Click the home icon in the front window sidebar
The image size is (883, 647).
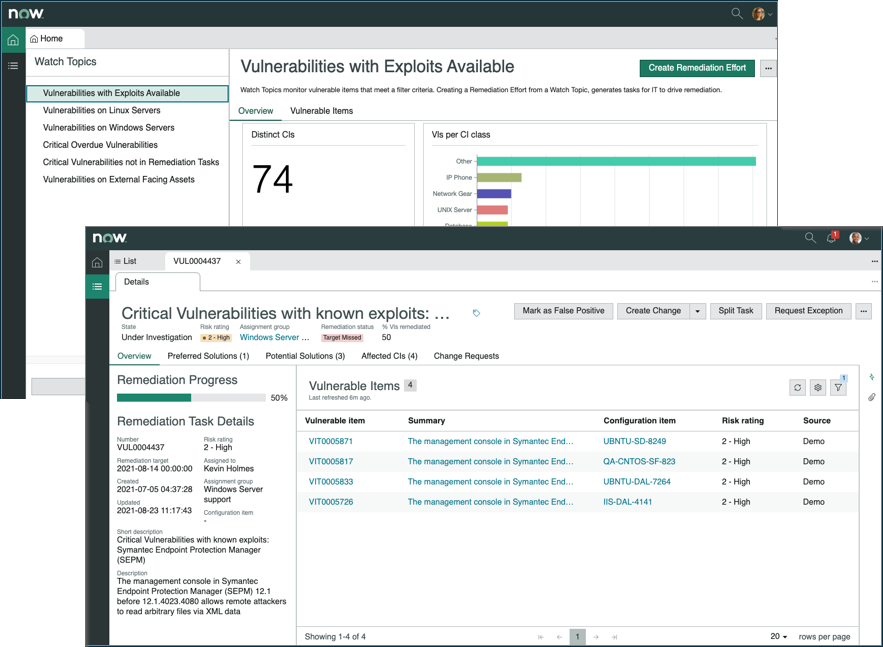point(97,262)
